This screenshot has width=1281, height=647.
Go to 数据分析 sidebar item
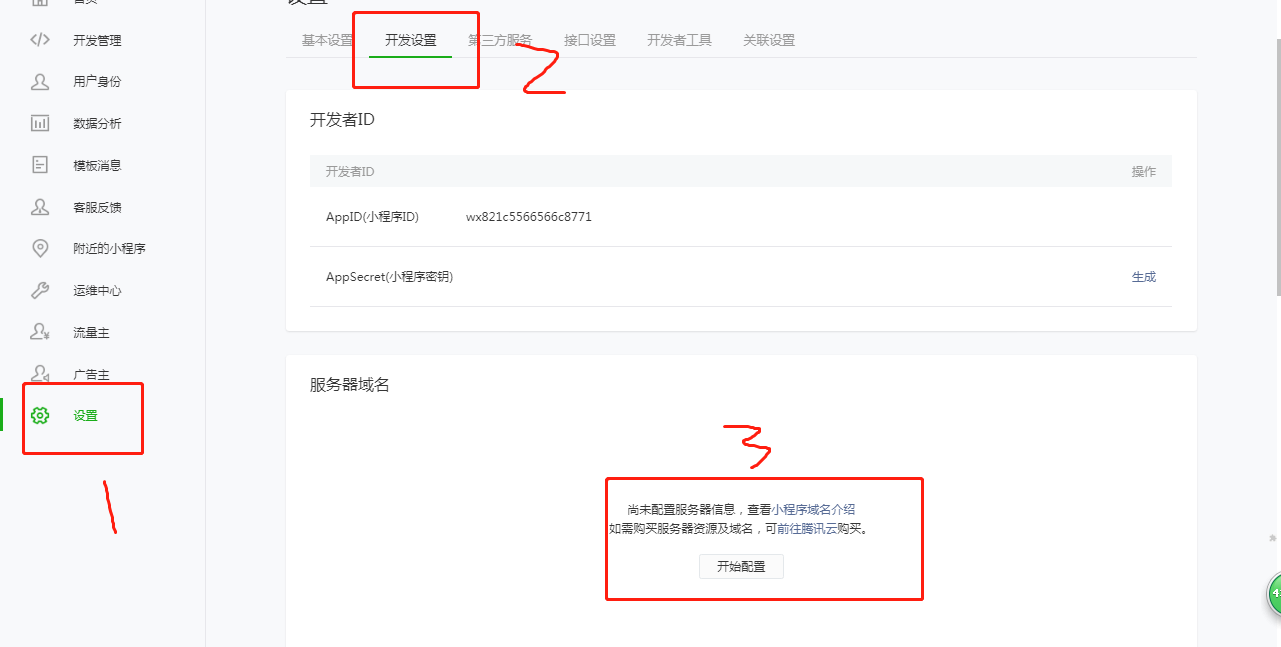(x=97, y=124)
